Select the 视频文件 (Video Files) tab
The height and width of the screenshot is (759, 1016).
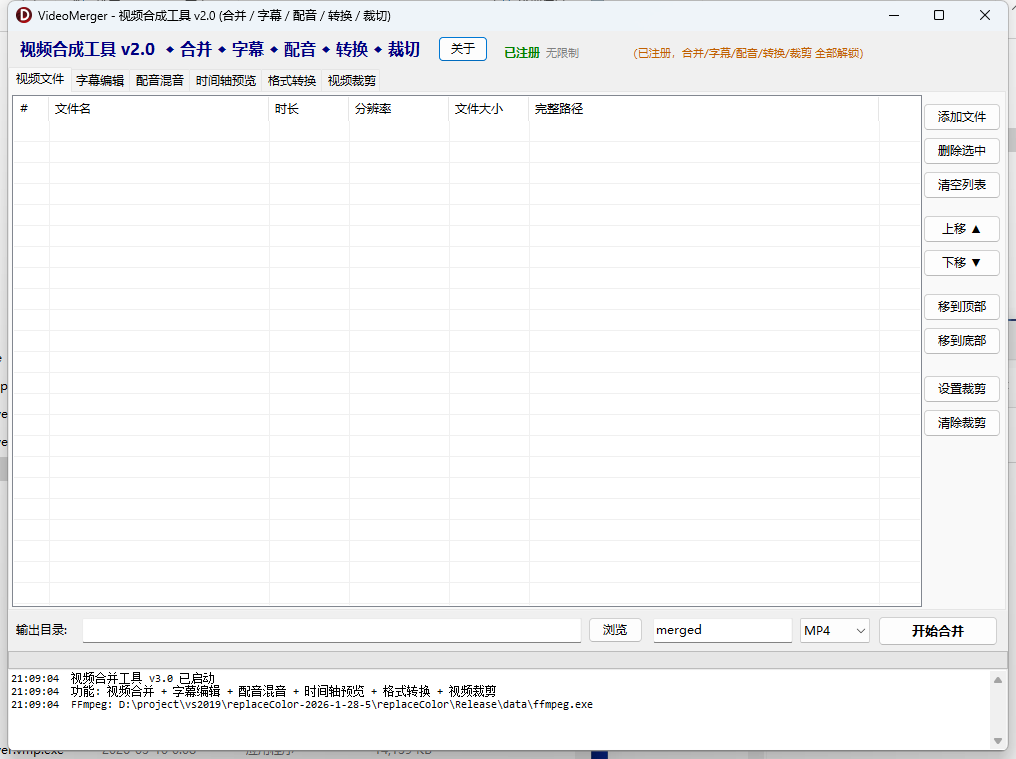tap(38, 80)
